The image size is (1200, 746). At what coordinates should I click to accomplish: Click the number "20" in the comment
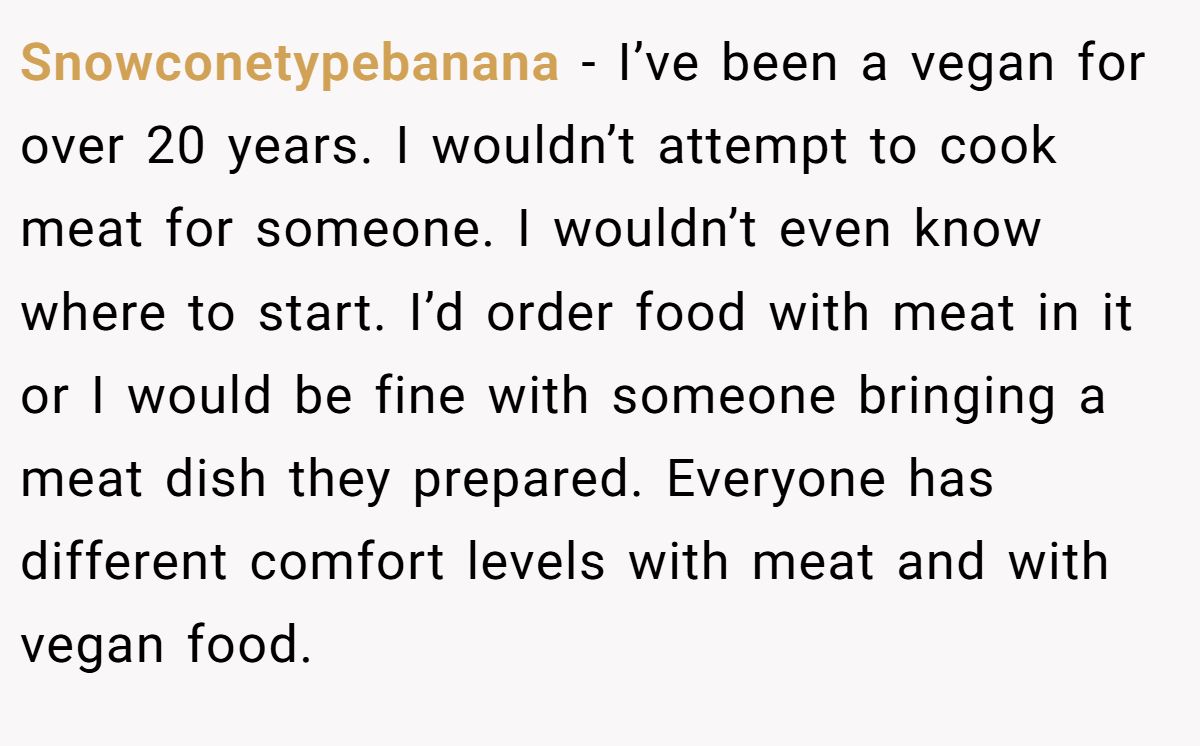pyautogui.click(x=176, y=148)
